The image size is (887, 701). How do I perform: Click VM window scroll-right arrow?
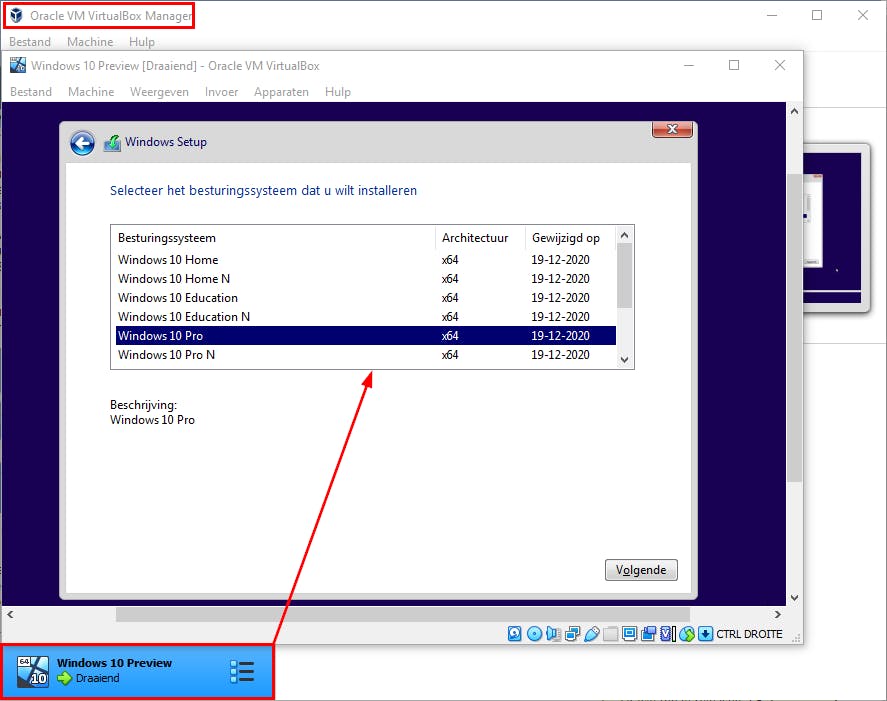(778, 614)
